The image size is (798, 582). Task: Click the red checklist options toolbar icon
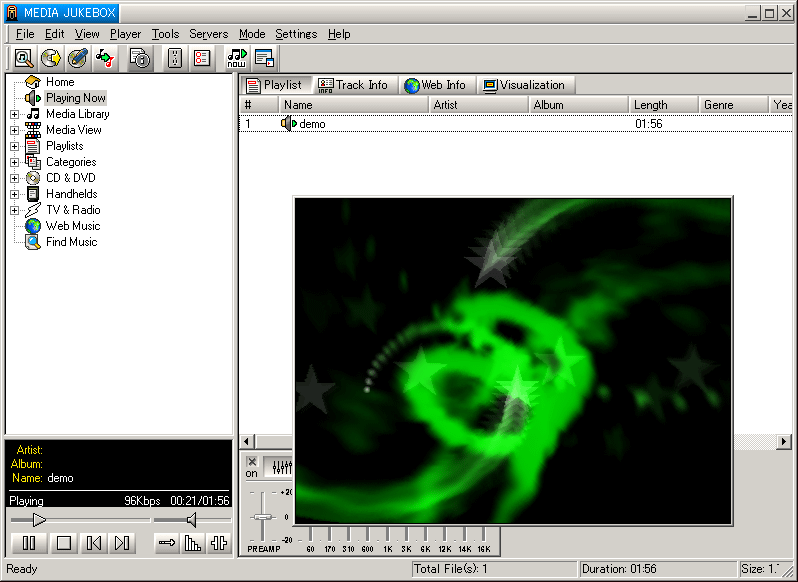click(202, 58)
